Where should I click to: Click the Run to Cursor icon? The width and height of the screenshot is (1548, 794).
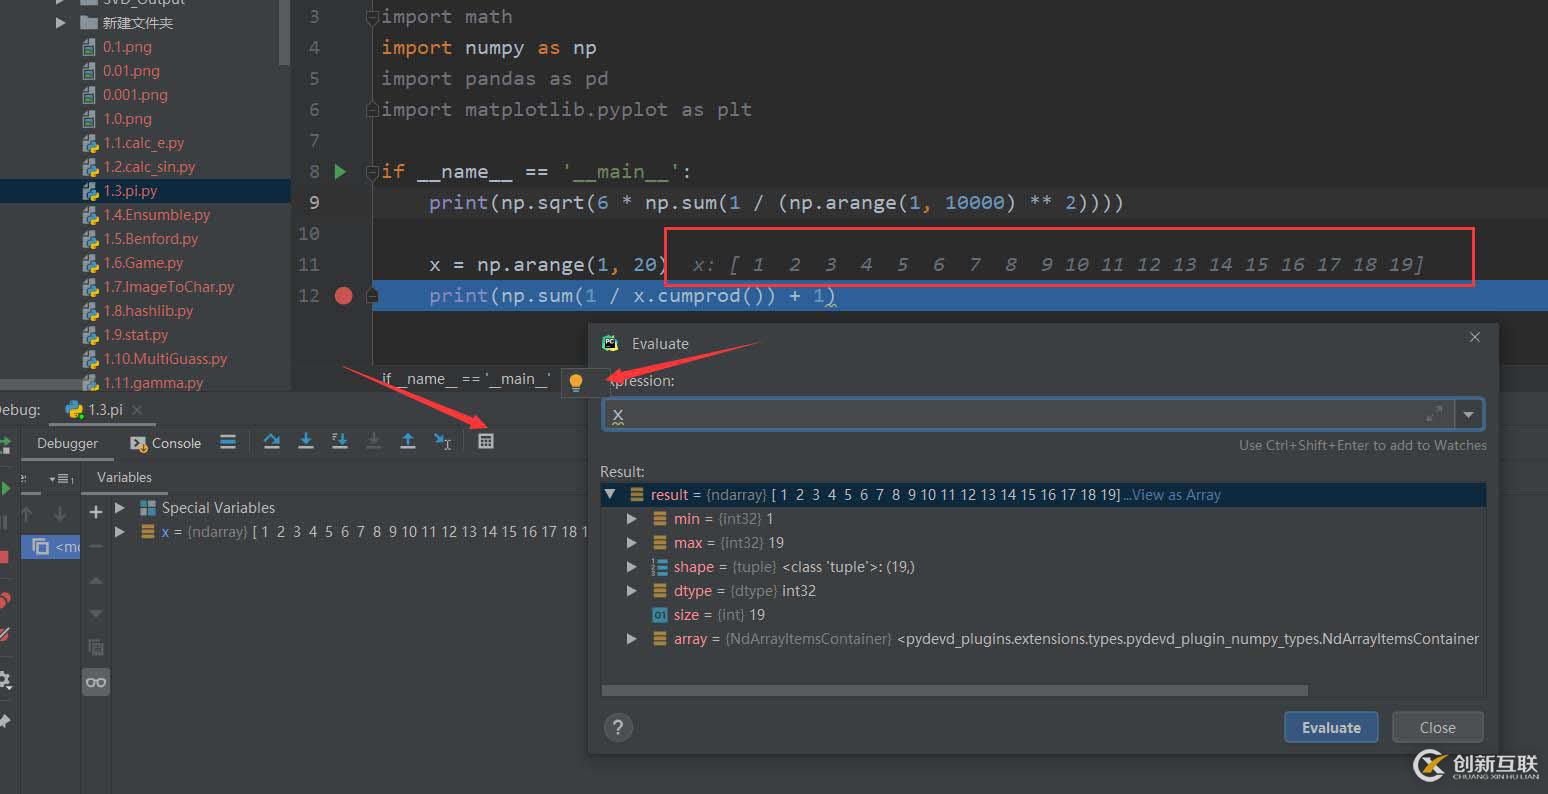pos(442,441)
